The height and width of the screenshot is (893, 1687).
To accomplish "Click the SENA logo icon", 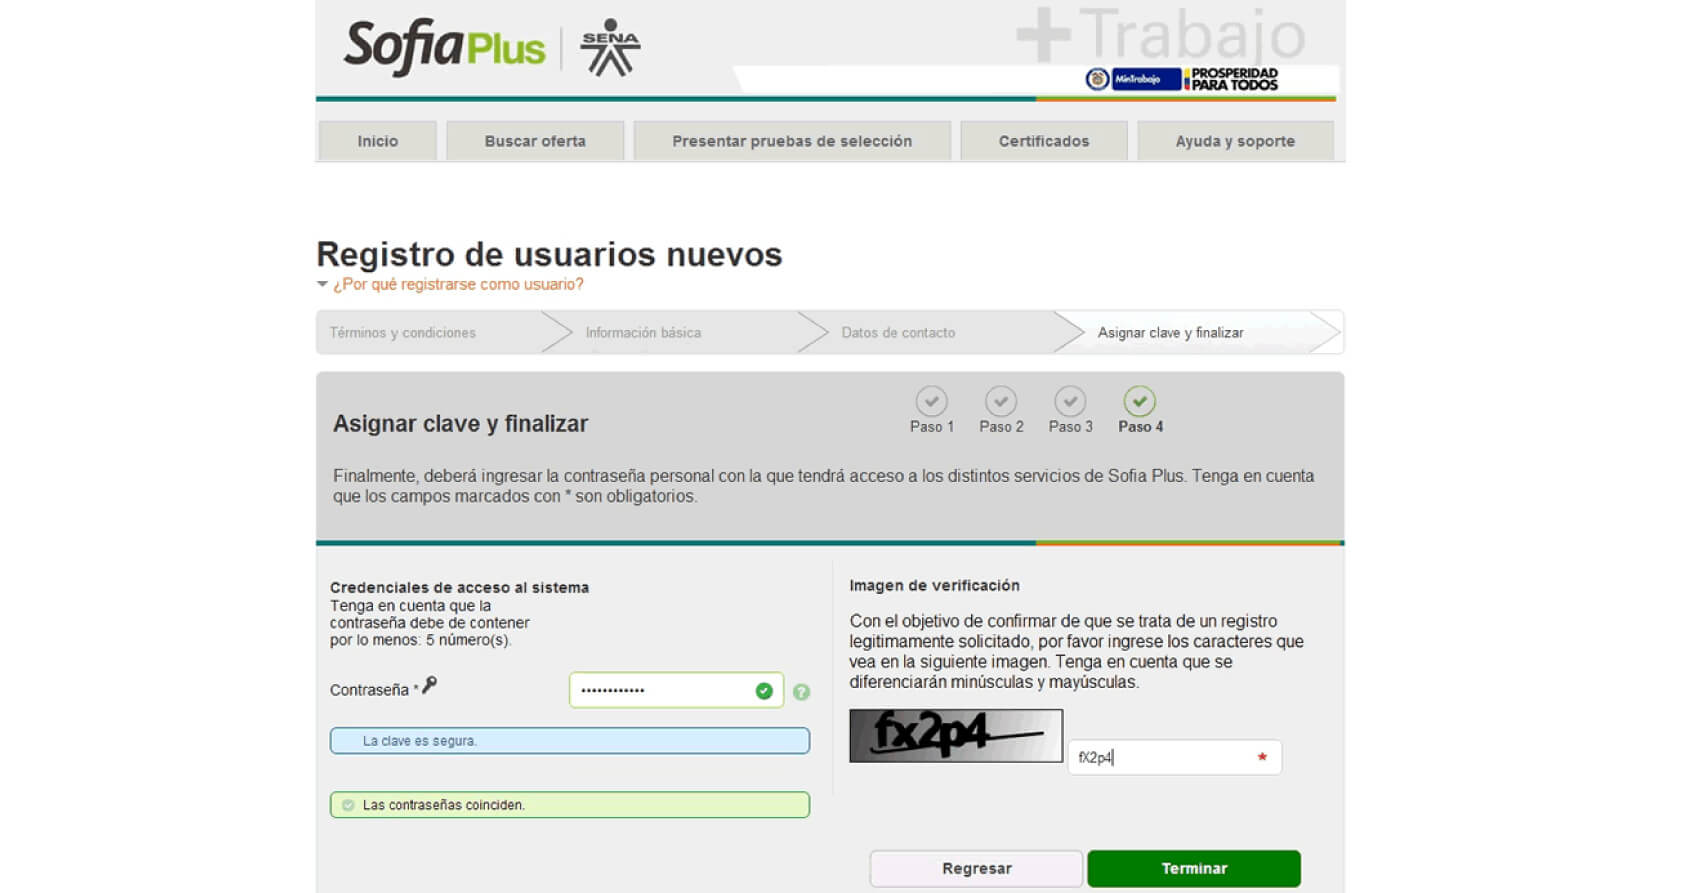I will [610, 48].
